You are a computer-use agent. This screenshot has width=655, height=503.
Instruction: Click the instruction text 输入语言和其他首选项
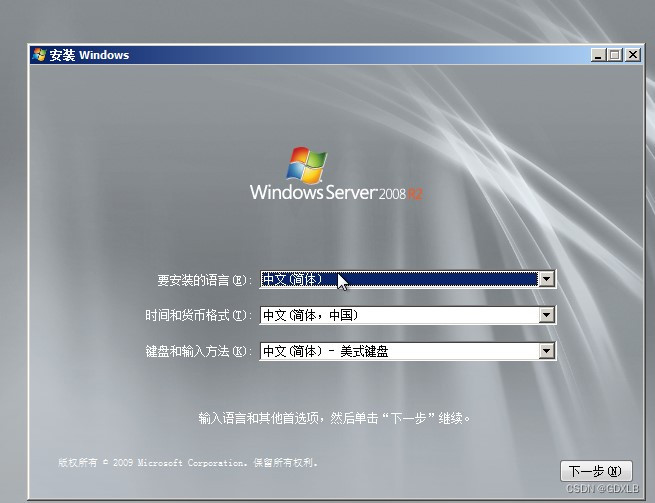tap(259, 418)
